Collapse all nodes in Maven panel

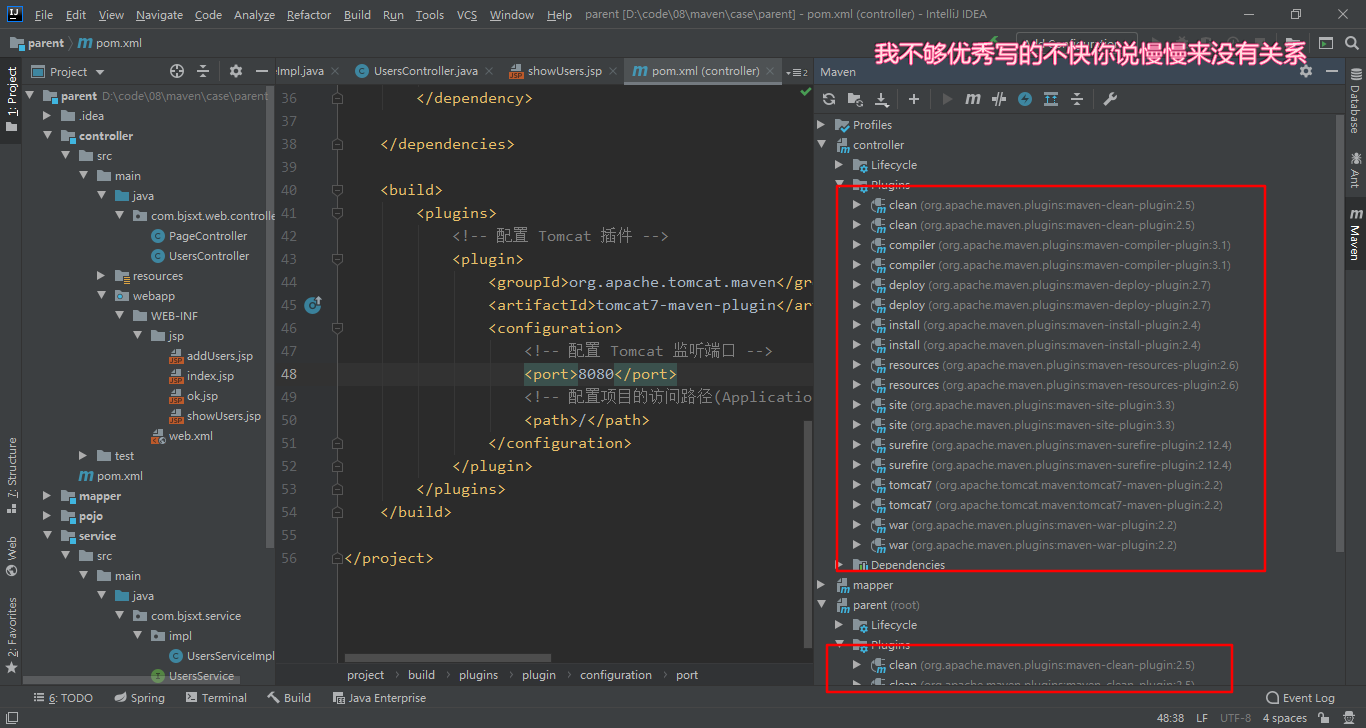pyautogui.click(x=1077, y=99)
